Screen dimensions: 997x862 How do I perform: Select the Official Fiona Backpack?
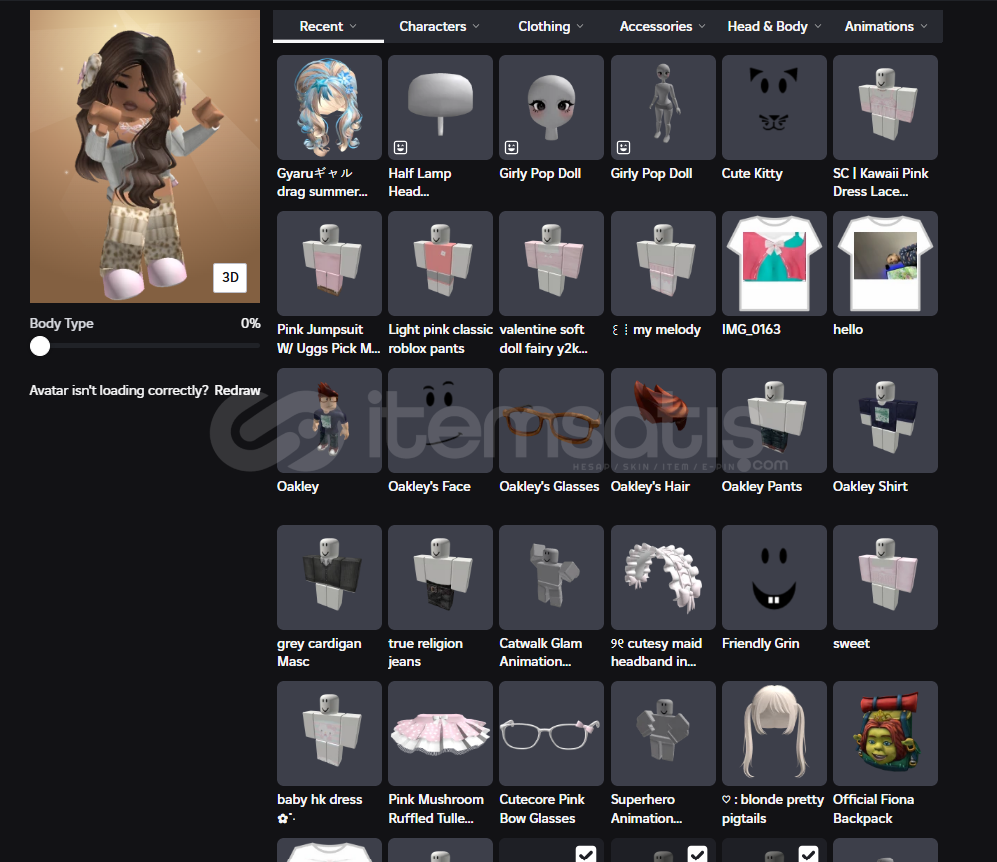click(885, 734)
